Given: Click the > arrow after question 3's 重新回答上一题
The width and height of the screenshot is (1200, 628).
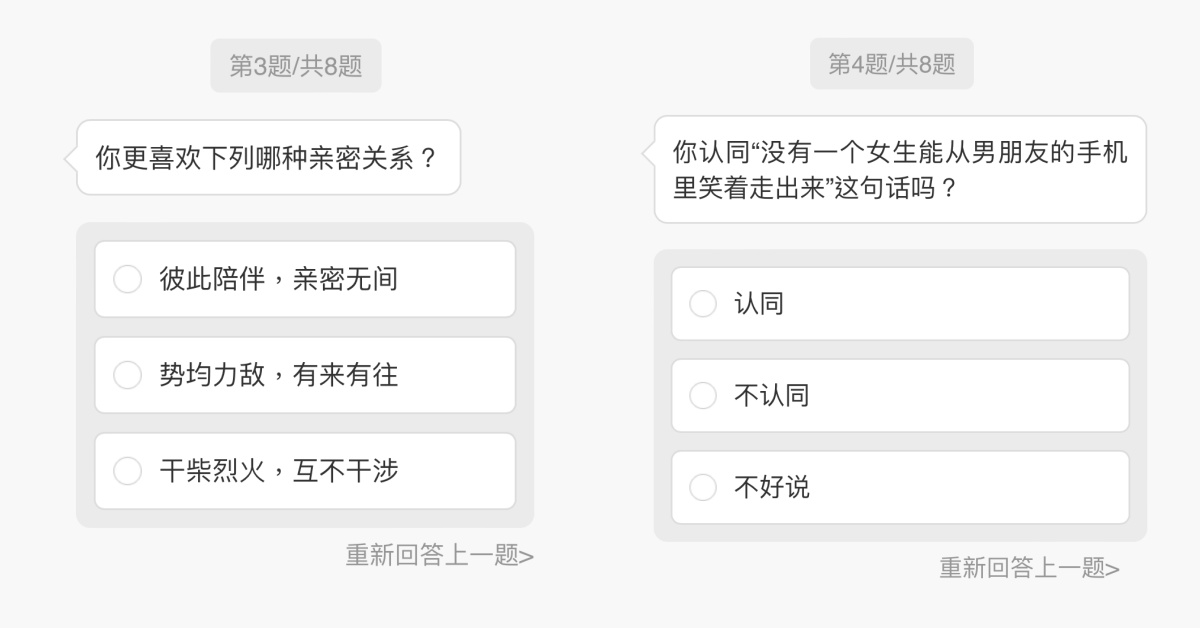Looking at the screenshot, I should pyautogui.click(x=527, y=556).
